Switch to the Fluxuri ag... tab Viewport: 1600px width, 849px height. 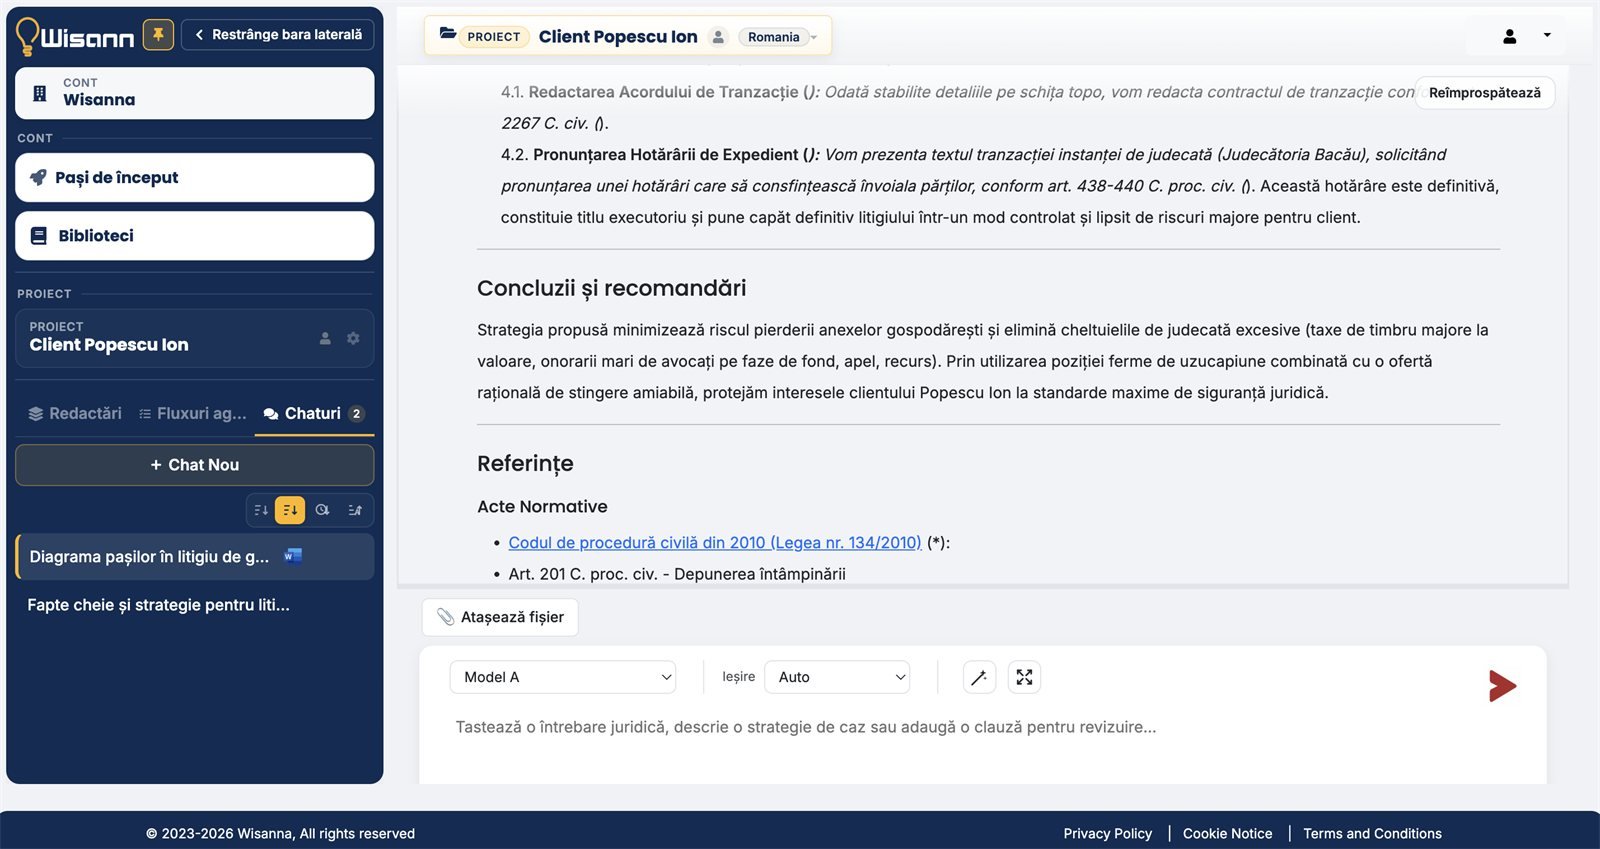pos(192,413)
